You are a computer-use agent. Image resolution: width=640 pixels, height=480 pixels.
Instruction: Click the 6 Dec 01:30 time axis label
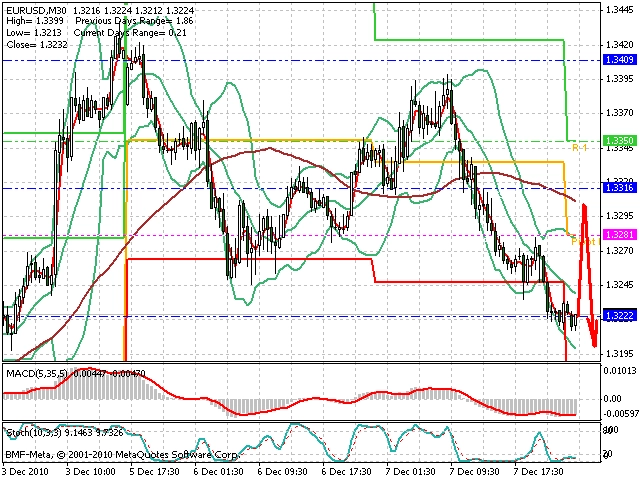219,471
